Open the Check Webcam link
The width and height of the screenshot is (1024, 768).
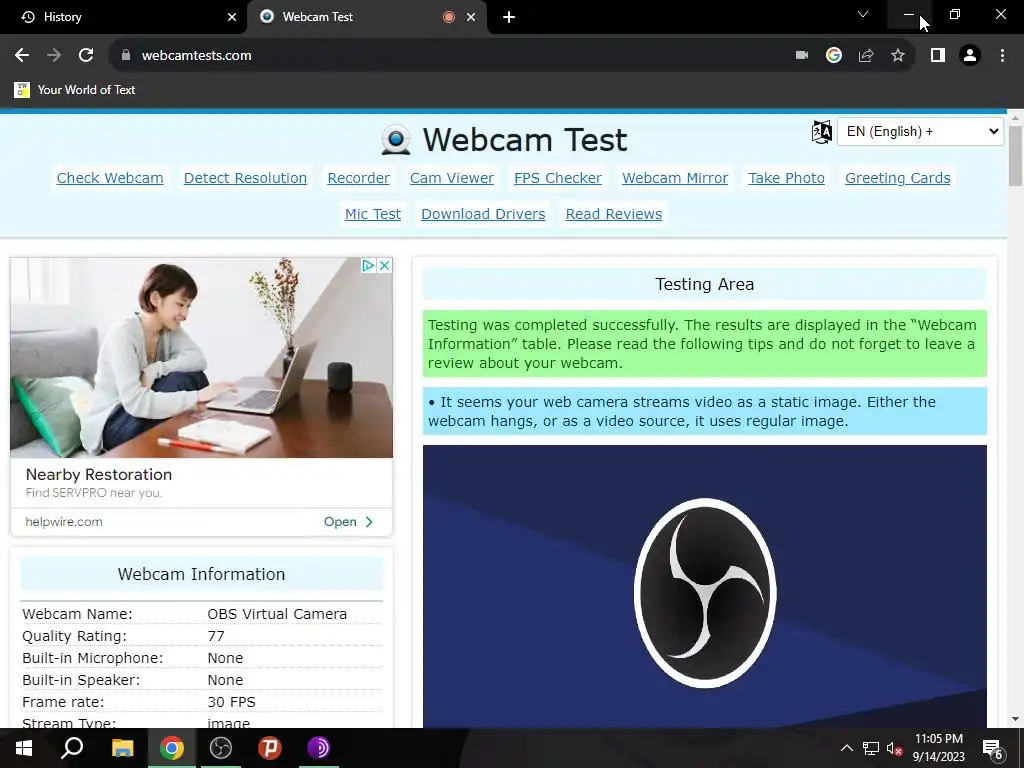tap(110, 178)
